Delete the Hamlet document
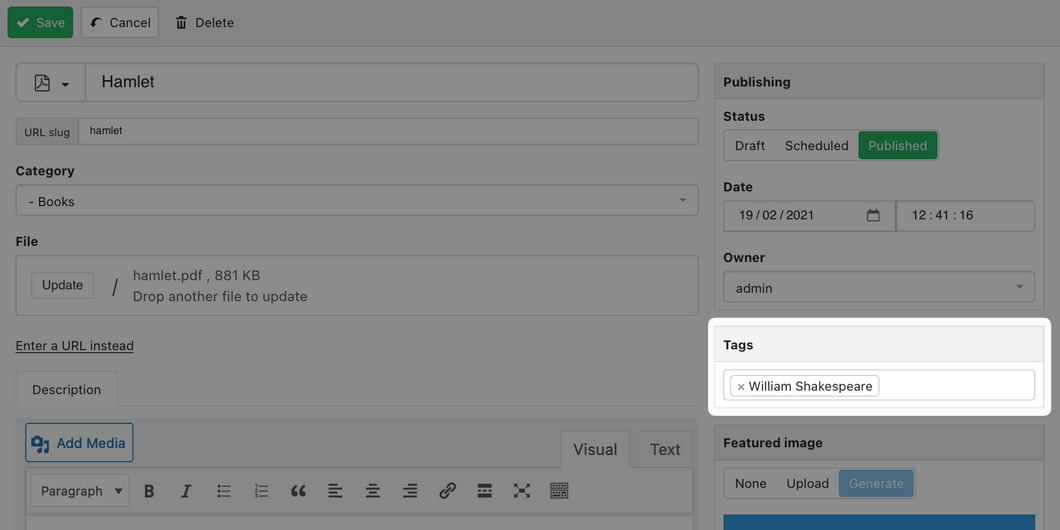The height and width of the screenshot is (530, 1060). tap(204, 22)
